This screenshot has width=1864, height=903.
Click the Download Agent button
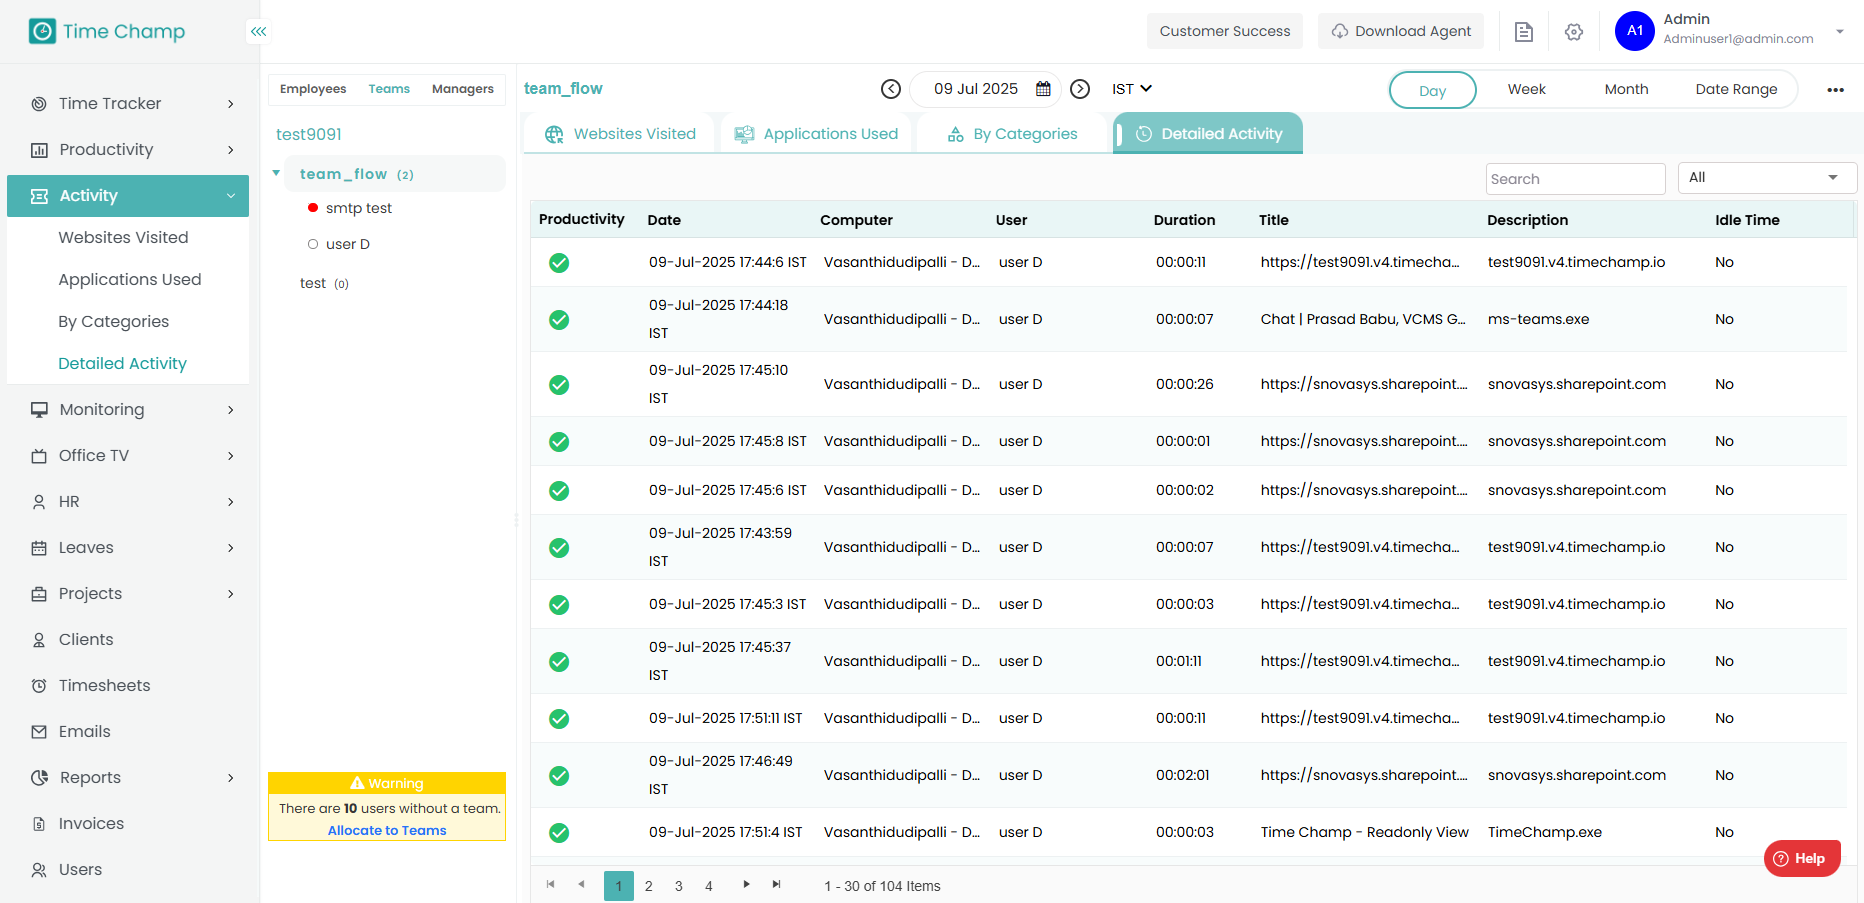[1400, 32]
